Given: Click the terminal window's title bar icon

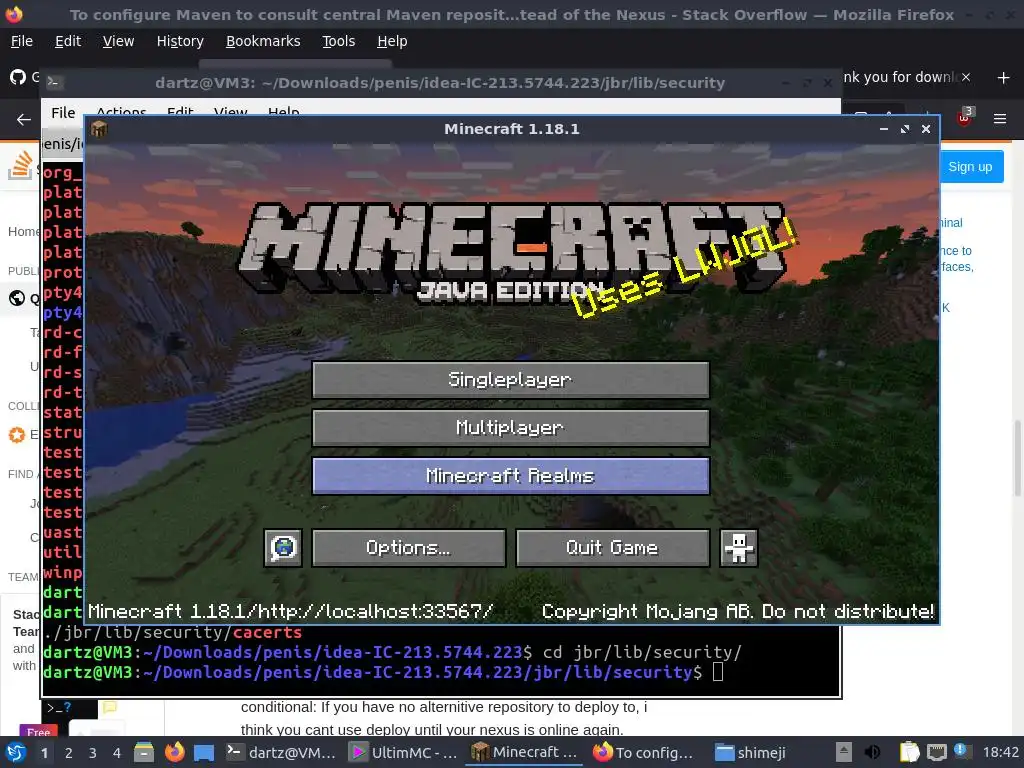Looking at the screenshot, I should tap(54, 82).
